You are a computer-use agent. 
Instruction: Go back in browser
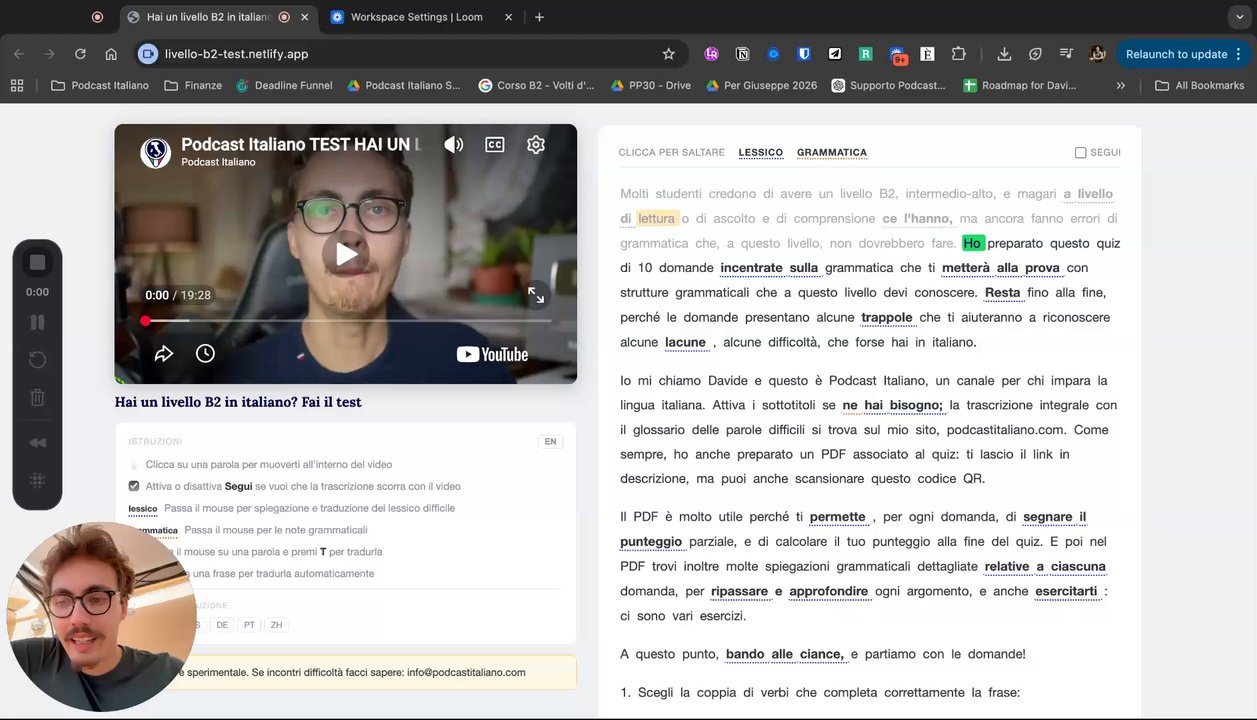tap(19, 54)
